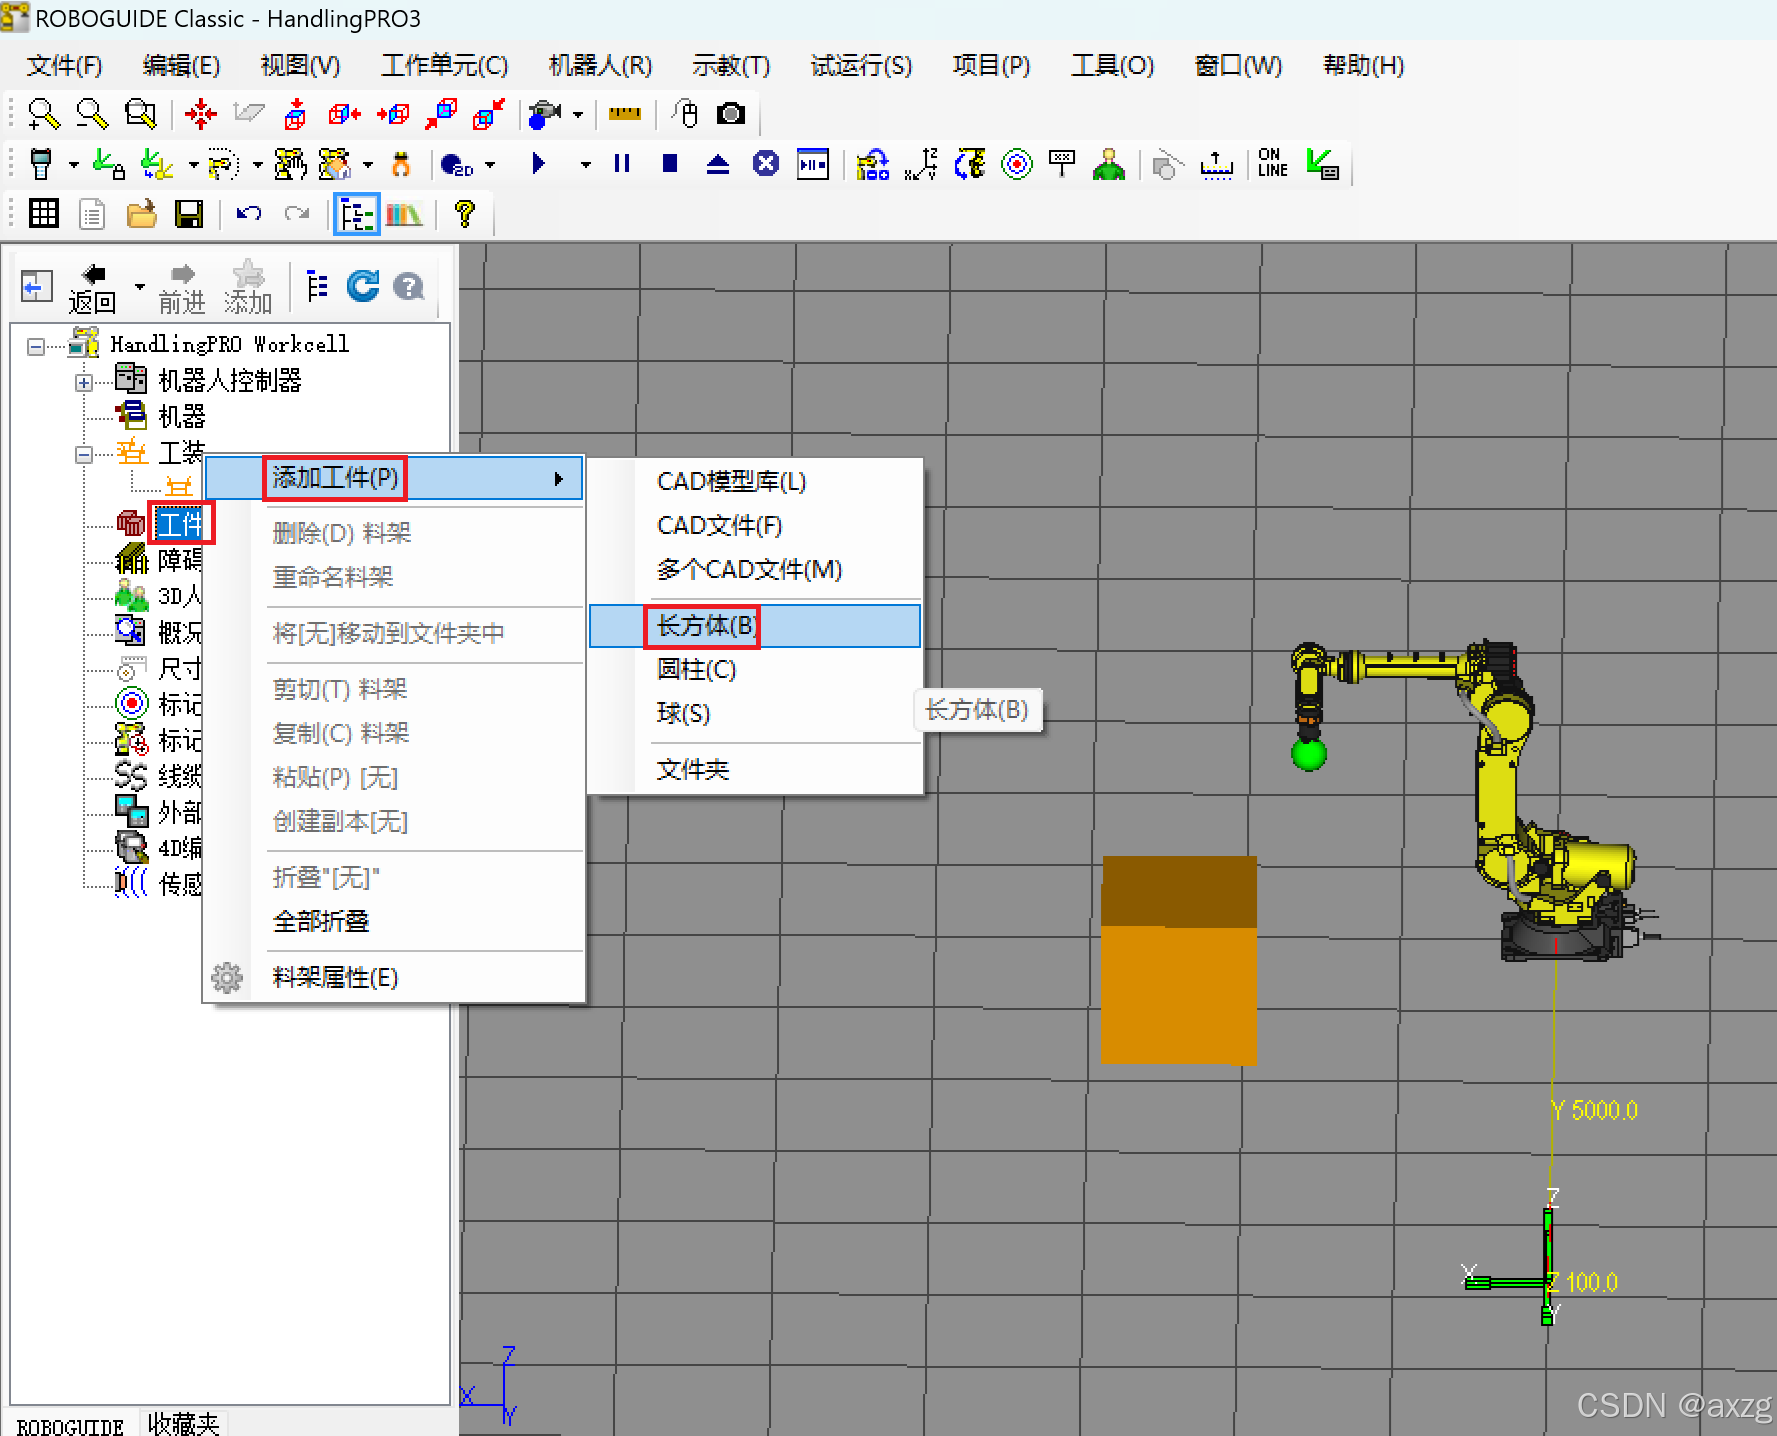This screenshot has width=1777, height=1436.
Task: Click the XYZ coordinate axes icon
Action: 921,164
